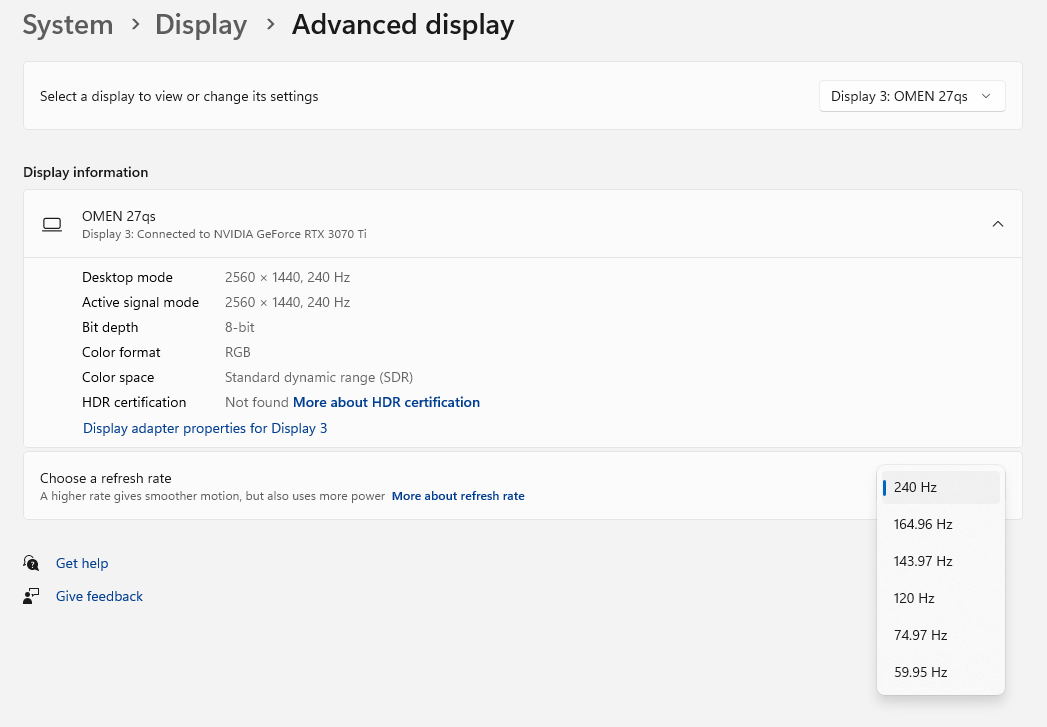The width and height of the screenshot is (1047, 727).
Task: Click the Give feedback link
Action: click(99, 596)
